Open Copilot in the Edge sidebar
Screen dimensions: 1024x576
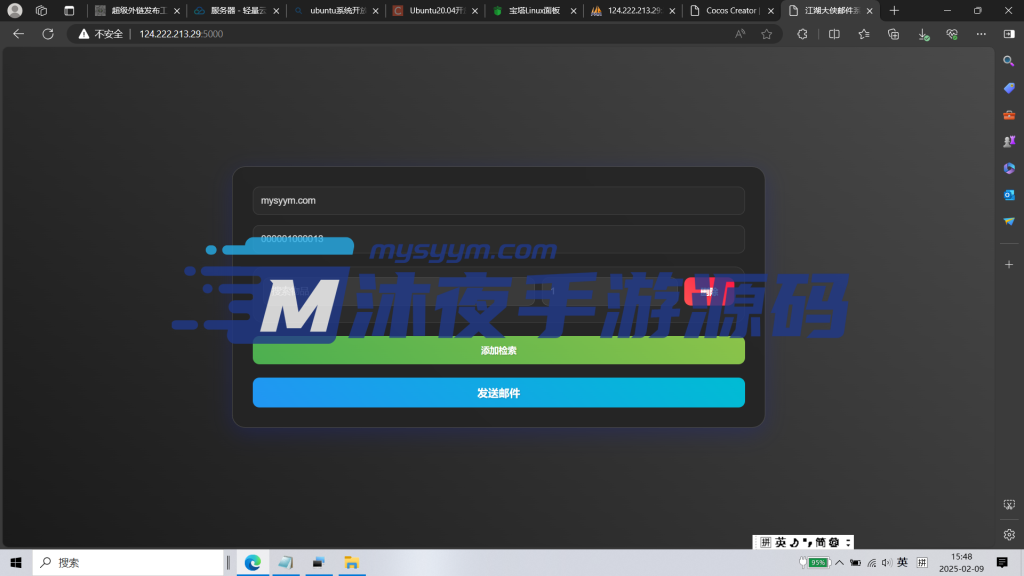tap(1009, 167)
